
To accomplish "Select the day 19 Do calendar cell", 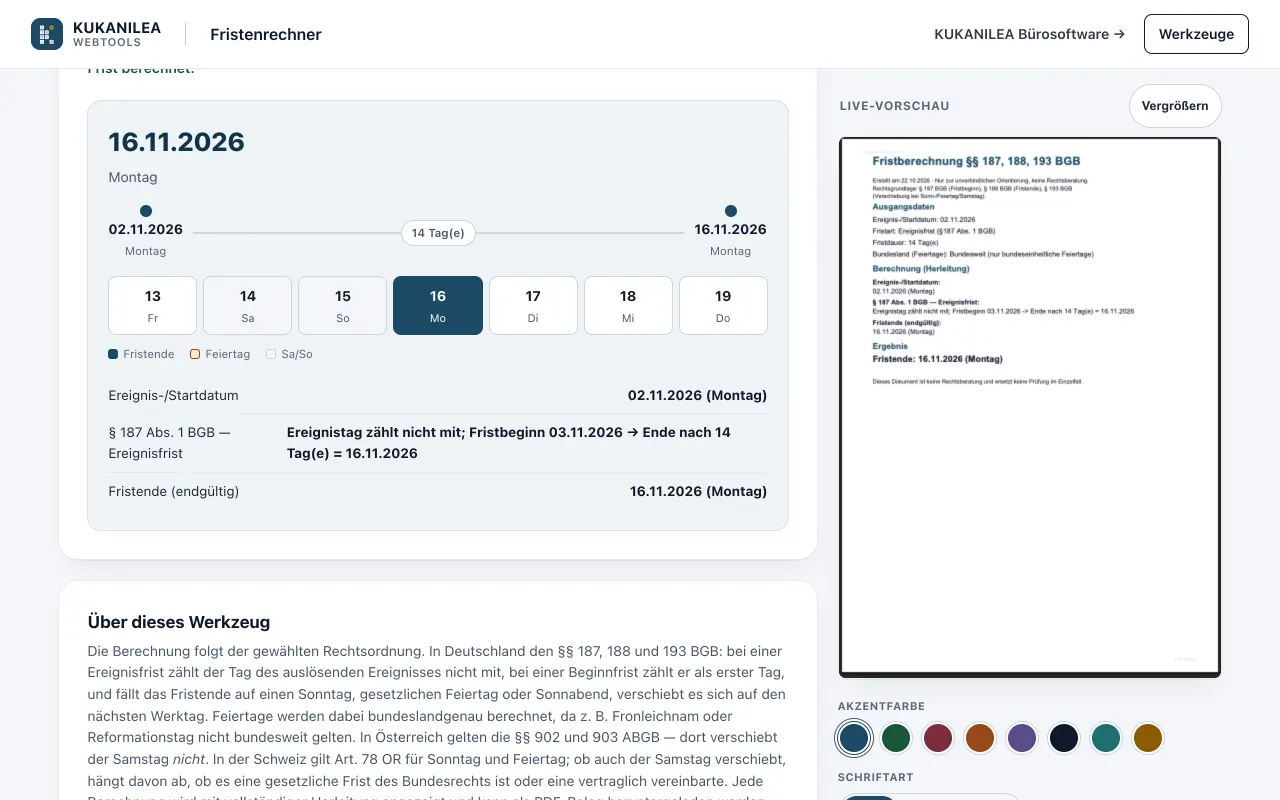I will pyautogui.click(x=723, y=305).
